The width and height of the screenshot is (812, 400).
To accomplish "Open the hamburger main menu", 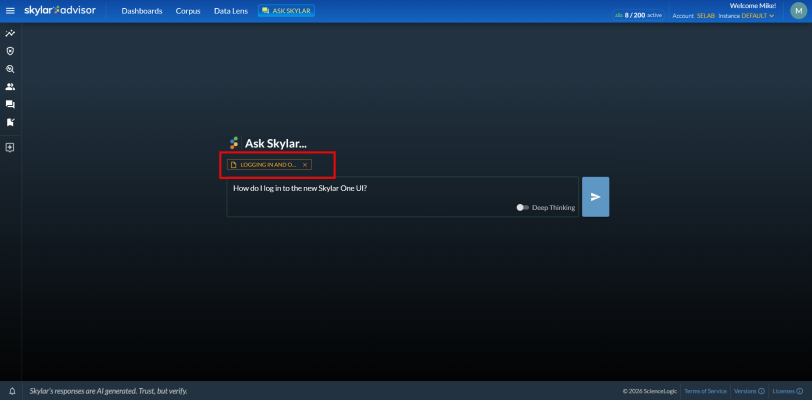I will point(10,11).
